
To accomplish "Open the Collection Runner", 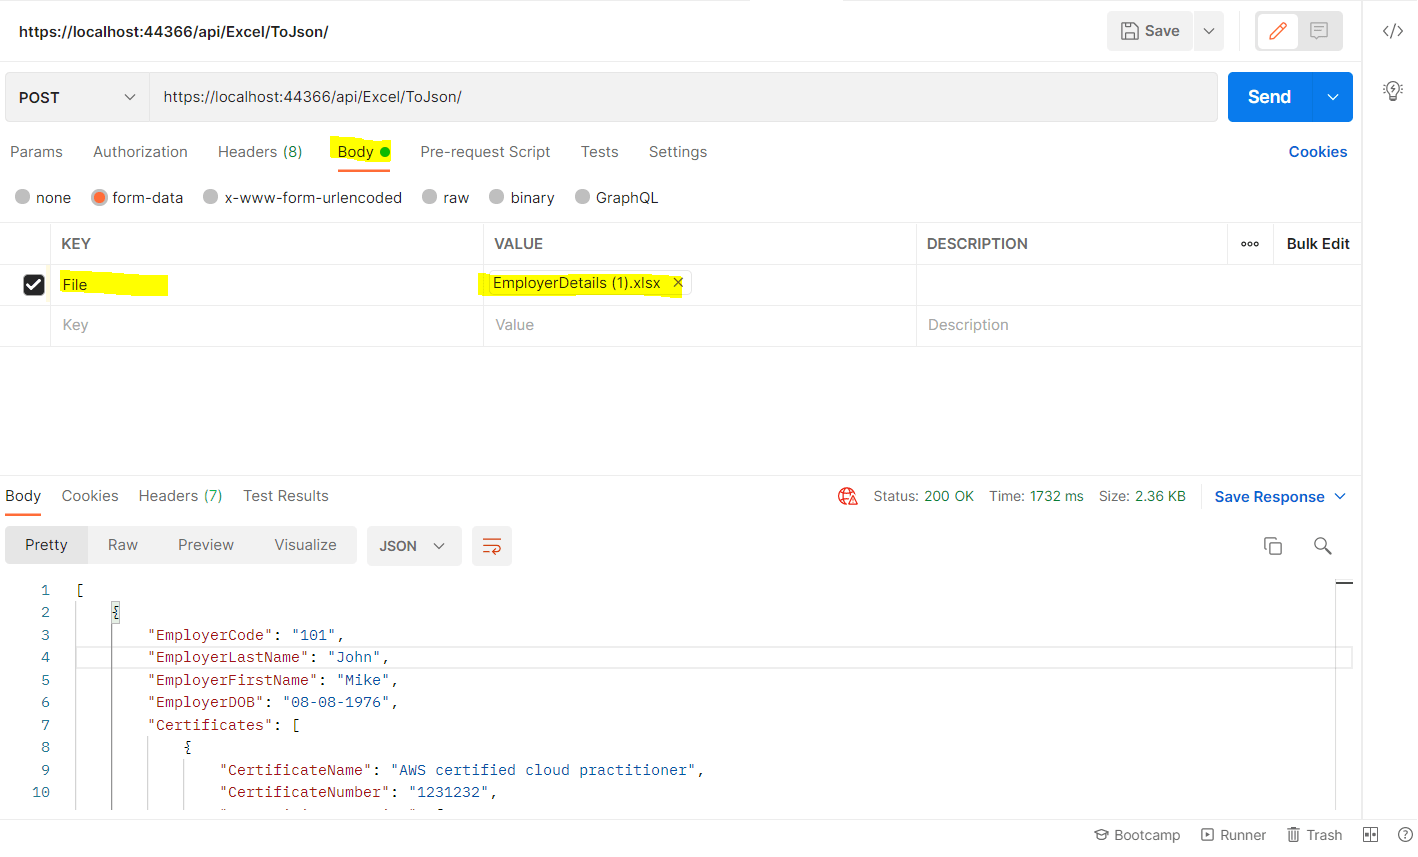I will 1233,834.
